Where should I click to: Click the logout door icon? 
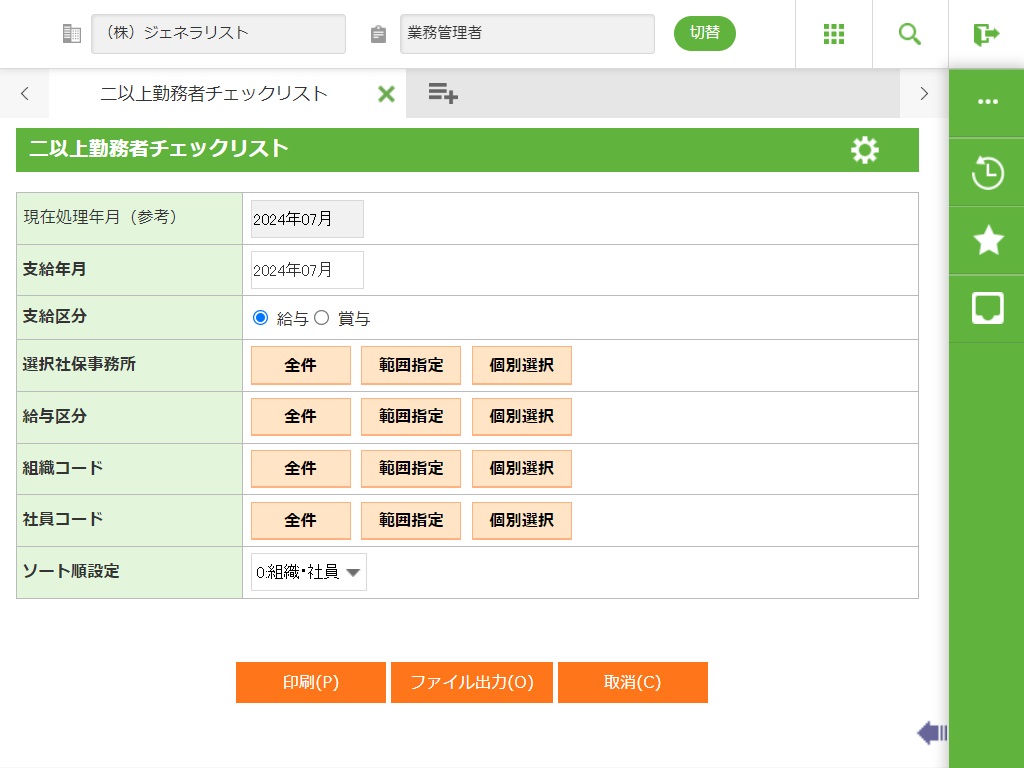click(x=986, y=34)
